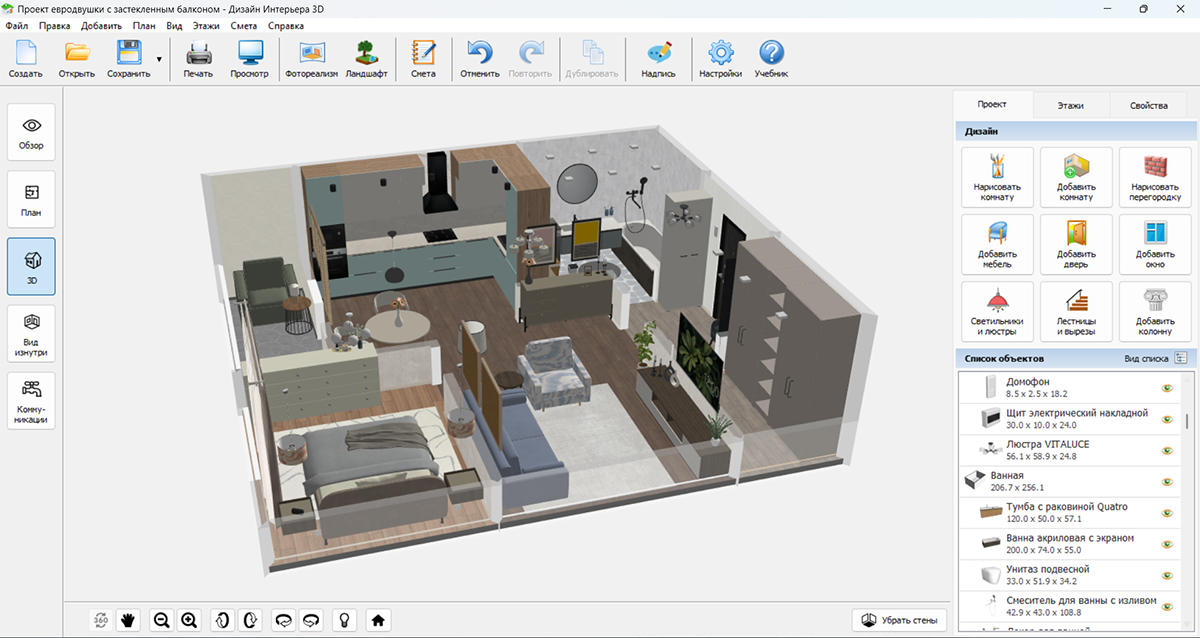
Task: Hide the Унитаз подвесной object
Action: [x=1167, y=575]
